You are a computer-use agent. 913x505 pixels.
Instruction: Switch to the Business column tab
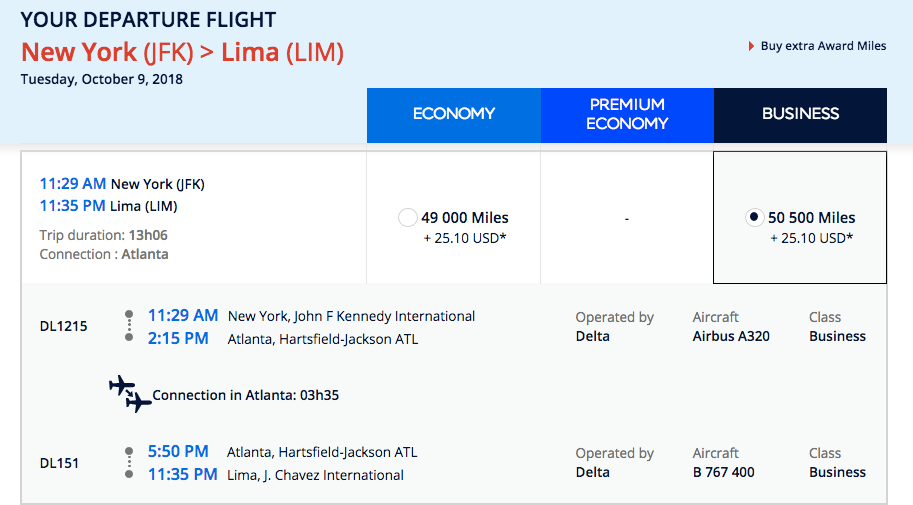click(x=800, y=114)
